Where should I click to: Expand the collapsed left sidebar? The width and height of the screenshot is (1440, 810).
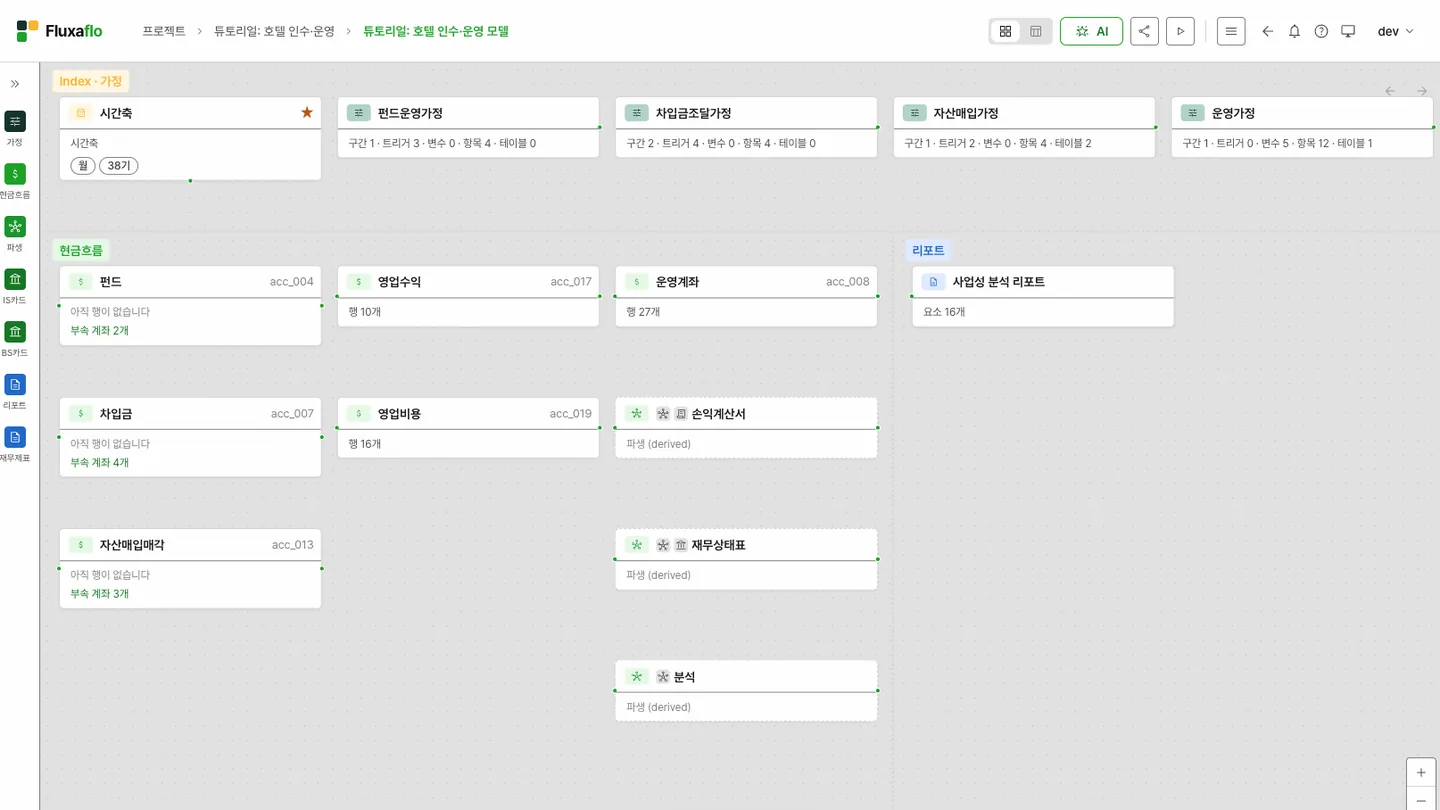pos(15,84)
